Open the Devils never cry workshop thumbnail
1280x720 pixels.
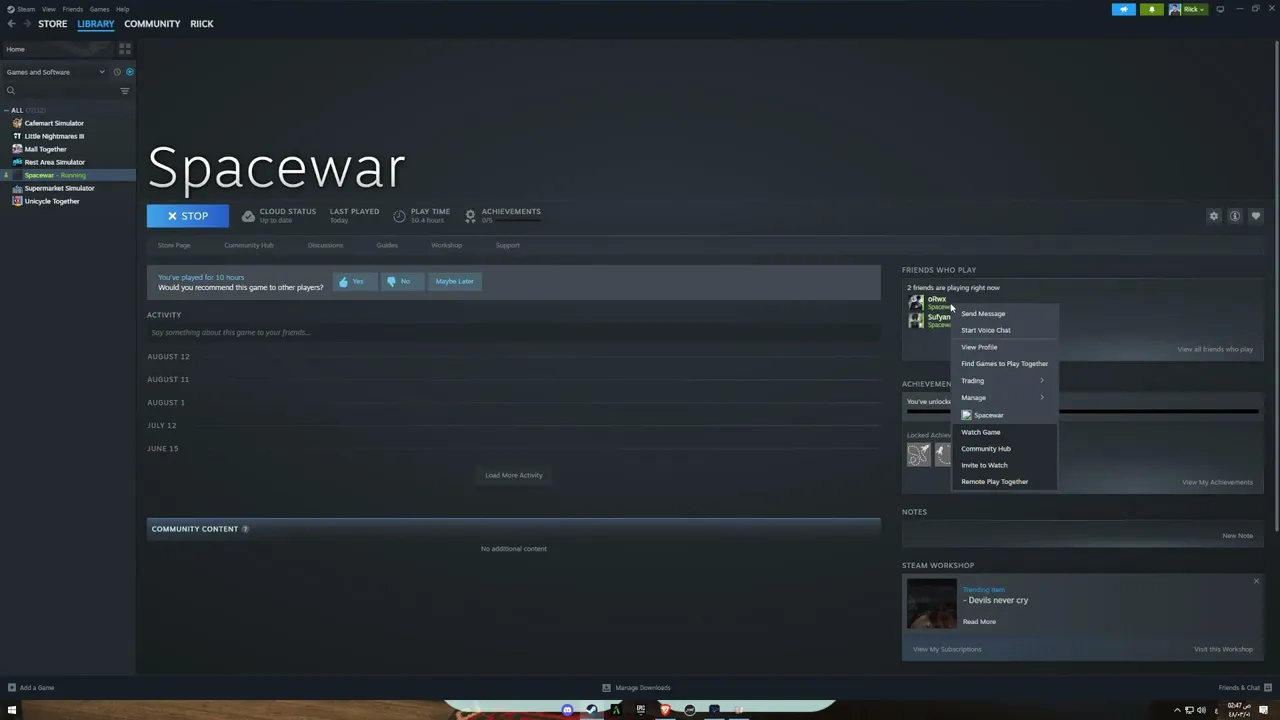(x=931, y=605)
